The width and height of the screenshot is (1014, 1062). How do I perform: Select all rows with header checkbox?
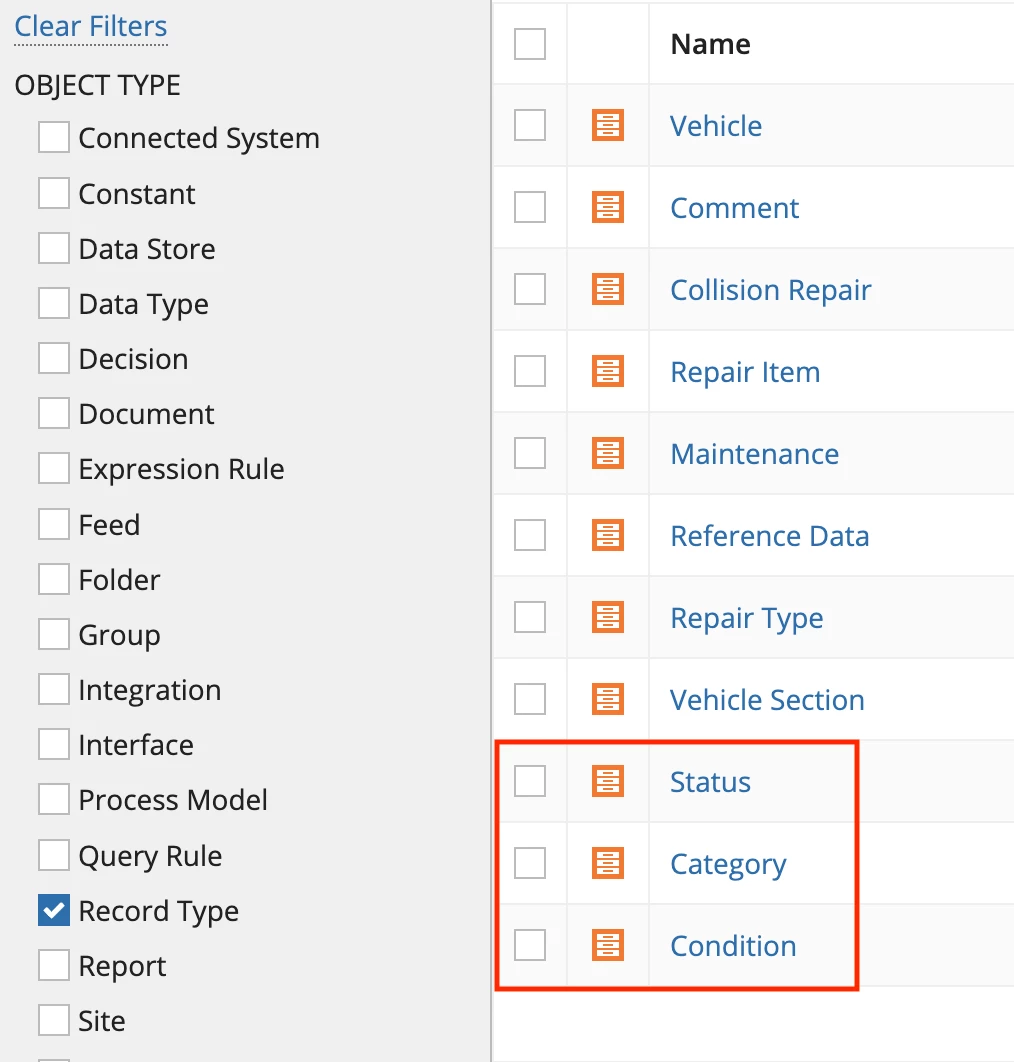(x=530, y=44)
